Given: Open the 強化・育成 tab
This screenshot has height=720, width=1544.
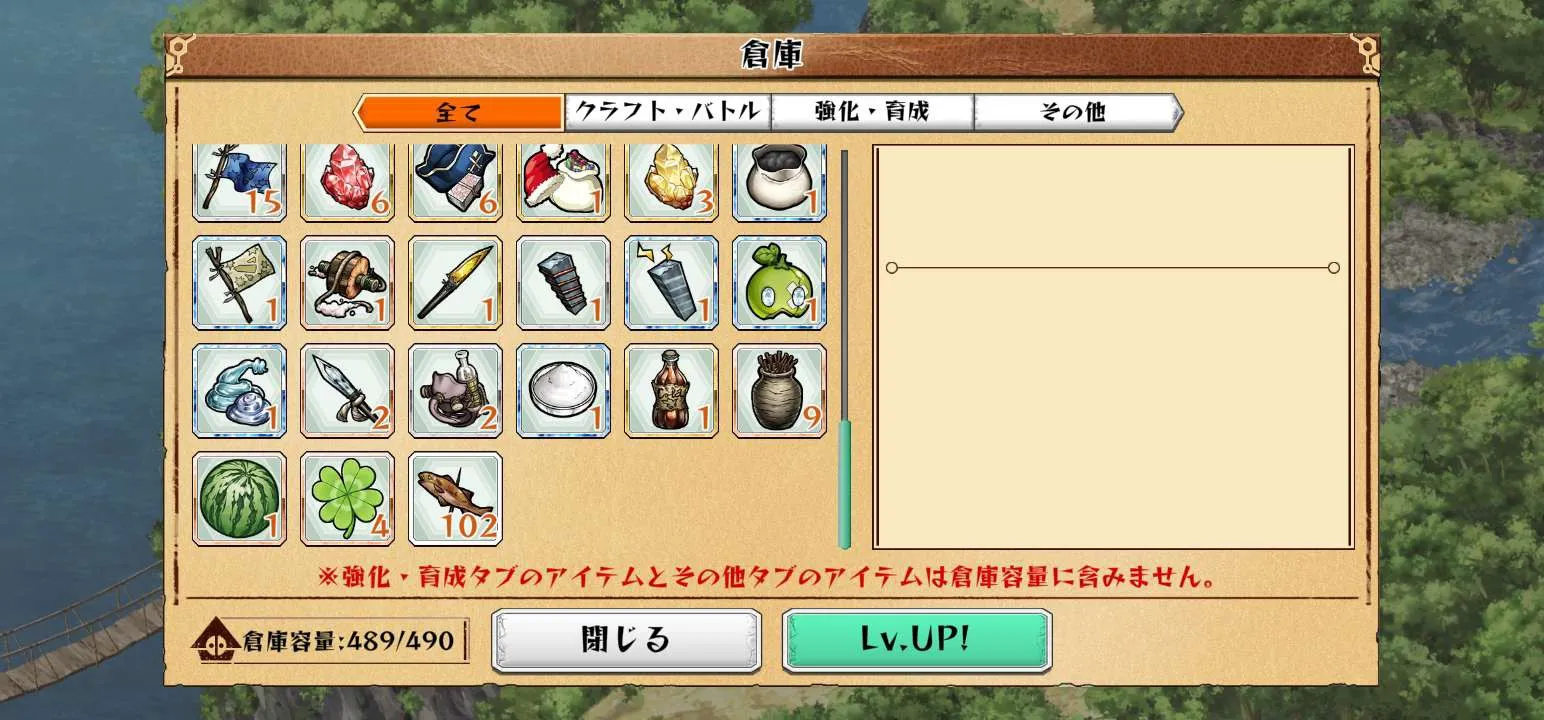Looking at the screenshot, I should click(872, 112).
